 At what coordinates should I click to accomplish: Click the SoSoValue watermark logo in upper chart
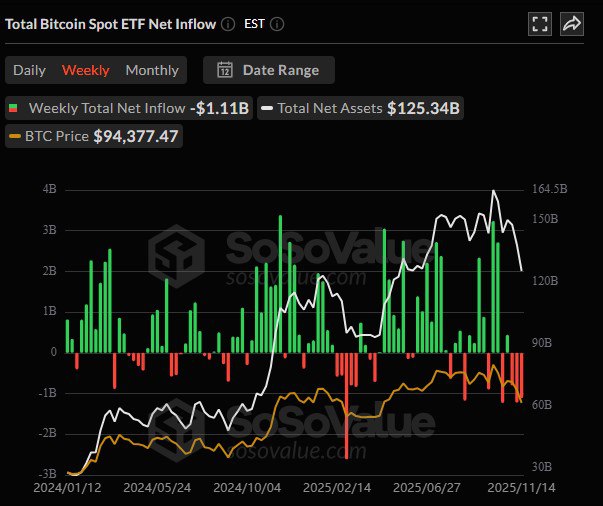pyautogui.click(x=176, y=255)
